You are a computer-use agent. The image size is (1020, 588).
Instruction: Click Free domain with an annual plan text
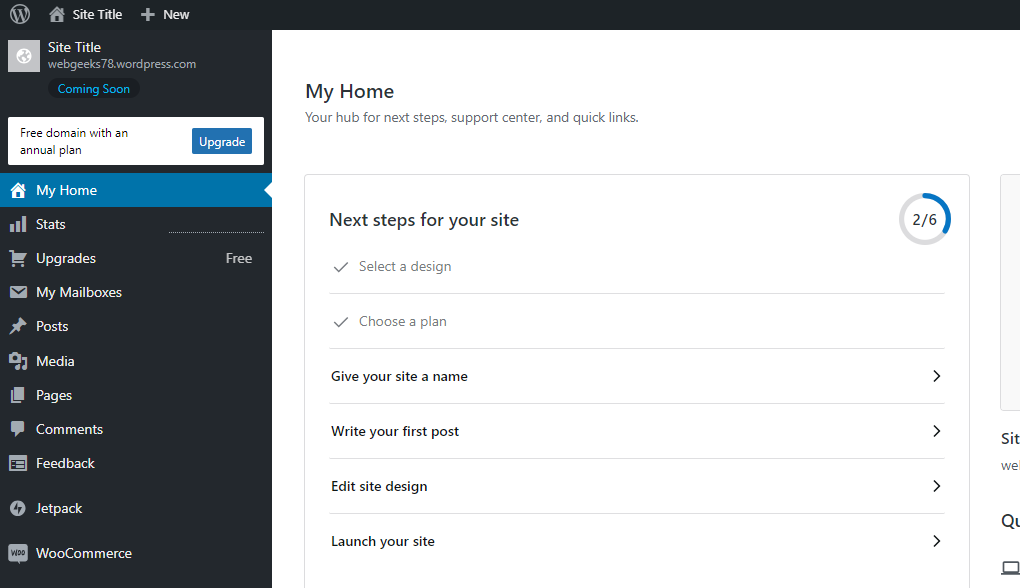click(x=74, y=141)
